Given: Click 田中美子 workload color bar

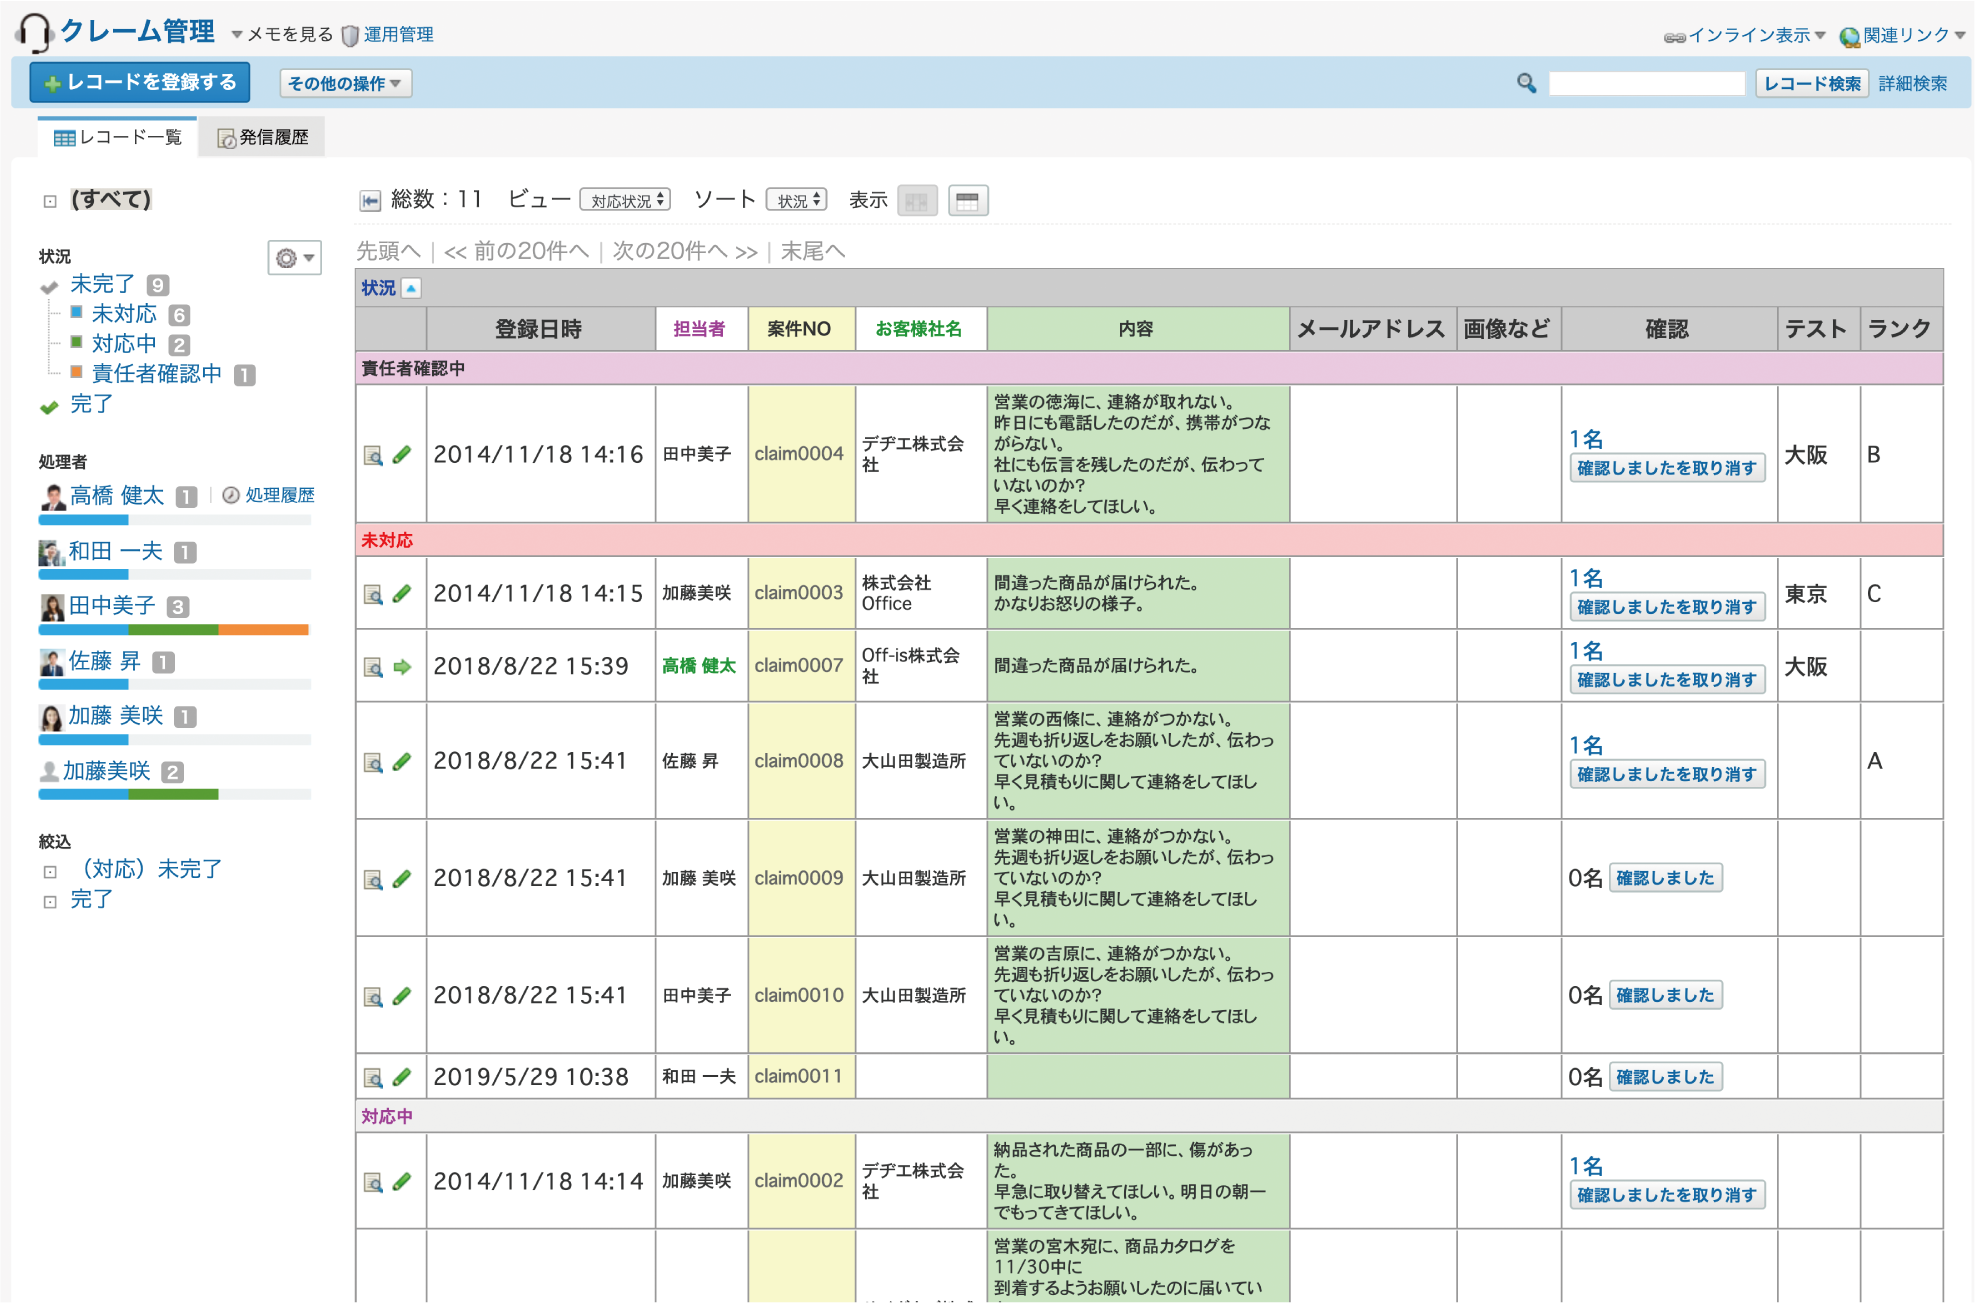Looking at the screenshot, I should [x=174, y=630].
